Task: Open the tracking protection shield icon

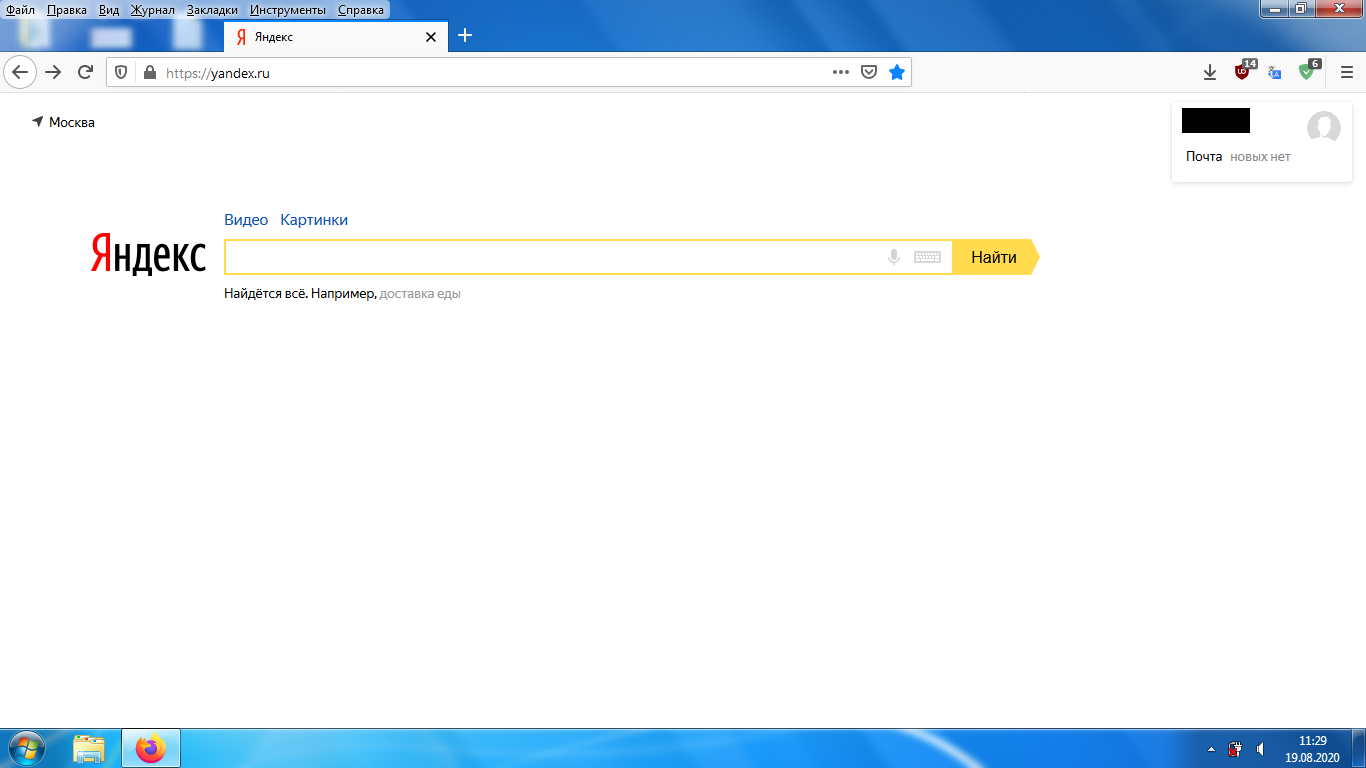Action: [121, 72]
